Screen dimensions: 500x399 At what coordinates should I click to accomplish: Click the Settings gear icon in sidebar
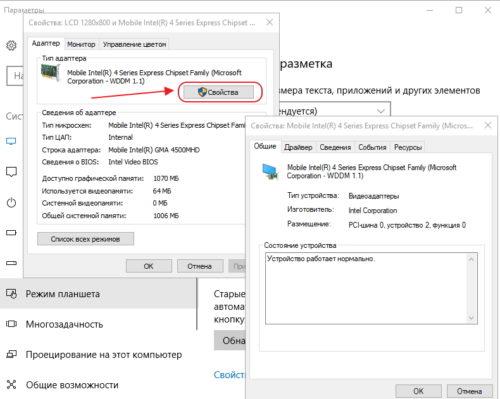pyautogui.click(x=11, y=45)
